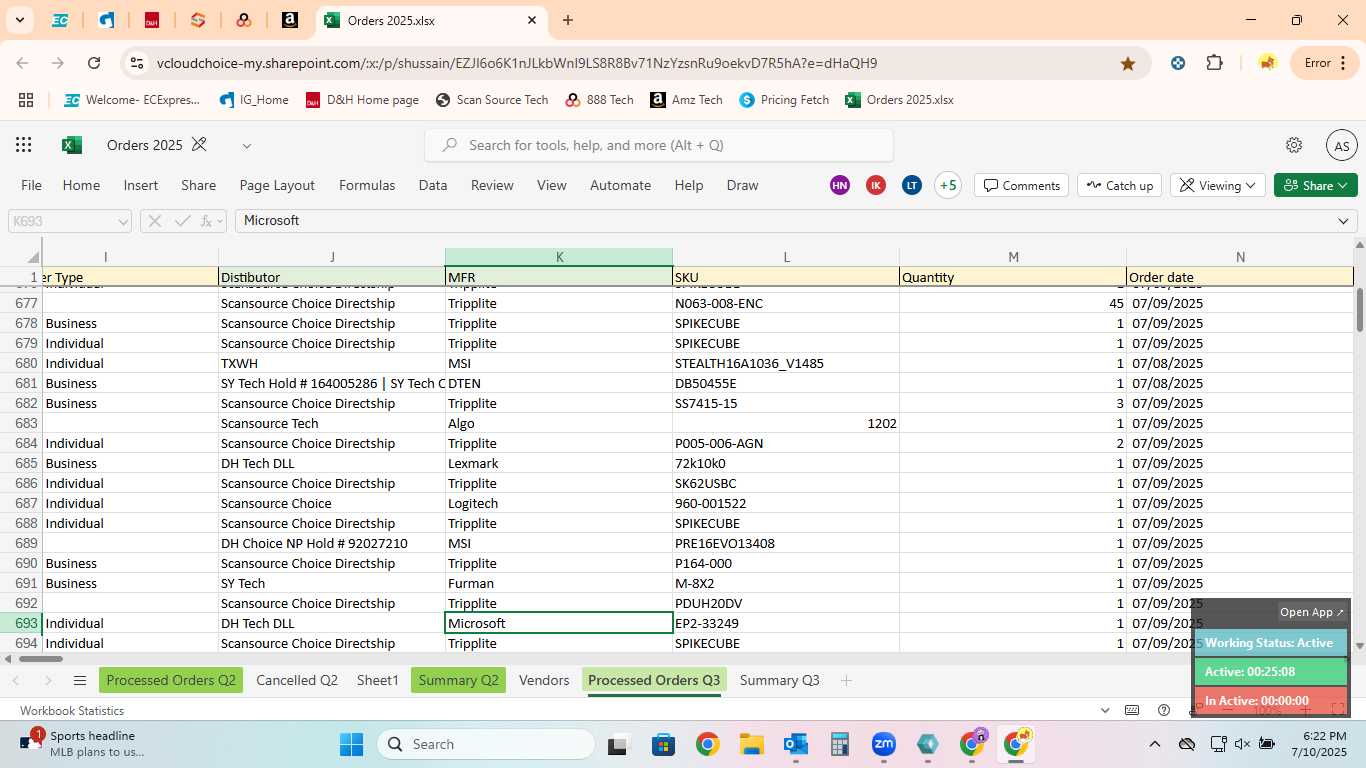Switch to the Insert ribbon tab
This screenshot has width=1366, height=768.
(141, 185)
